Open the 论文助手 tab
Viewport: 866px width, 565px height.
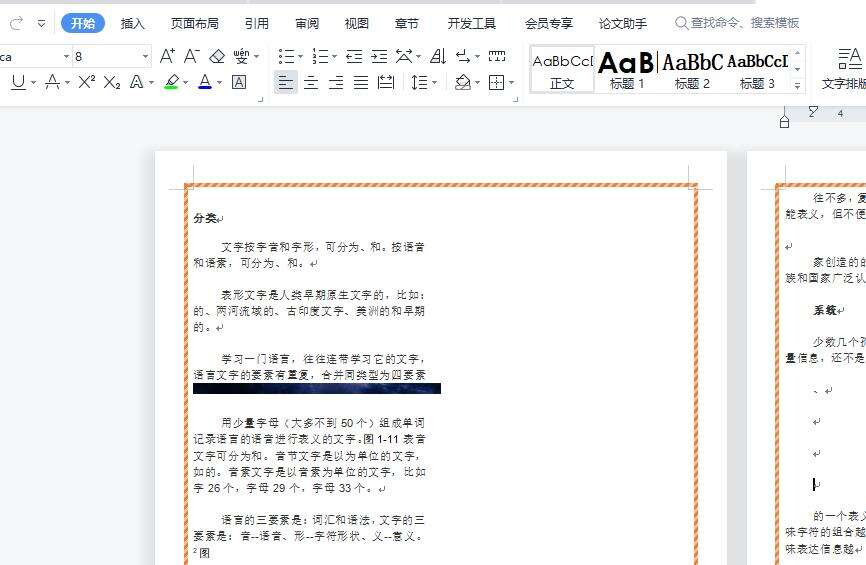[x=622, y=23]
